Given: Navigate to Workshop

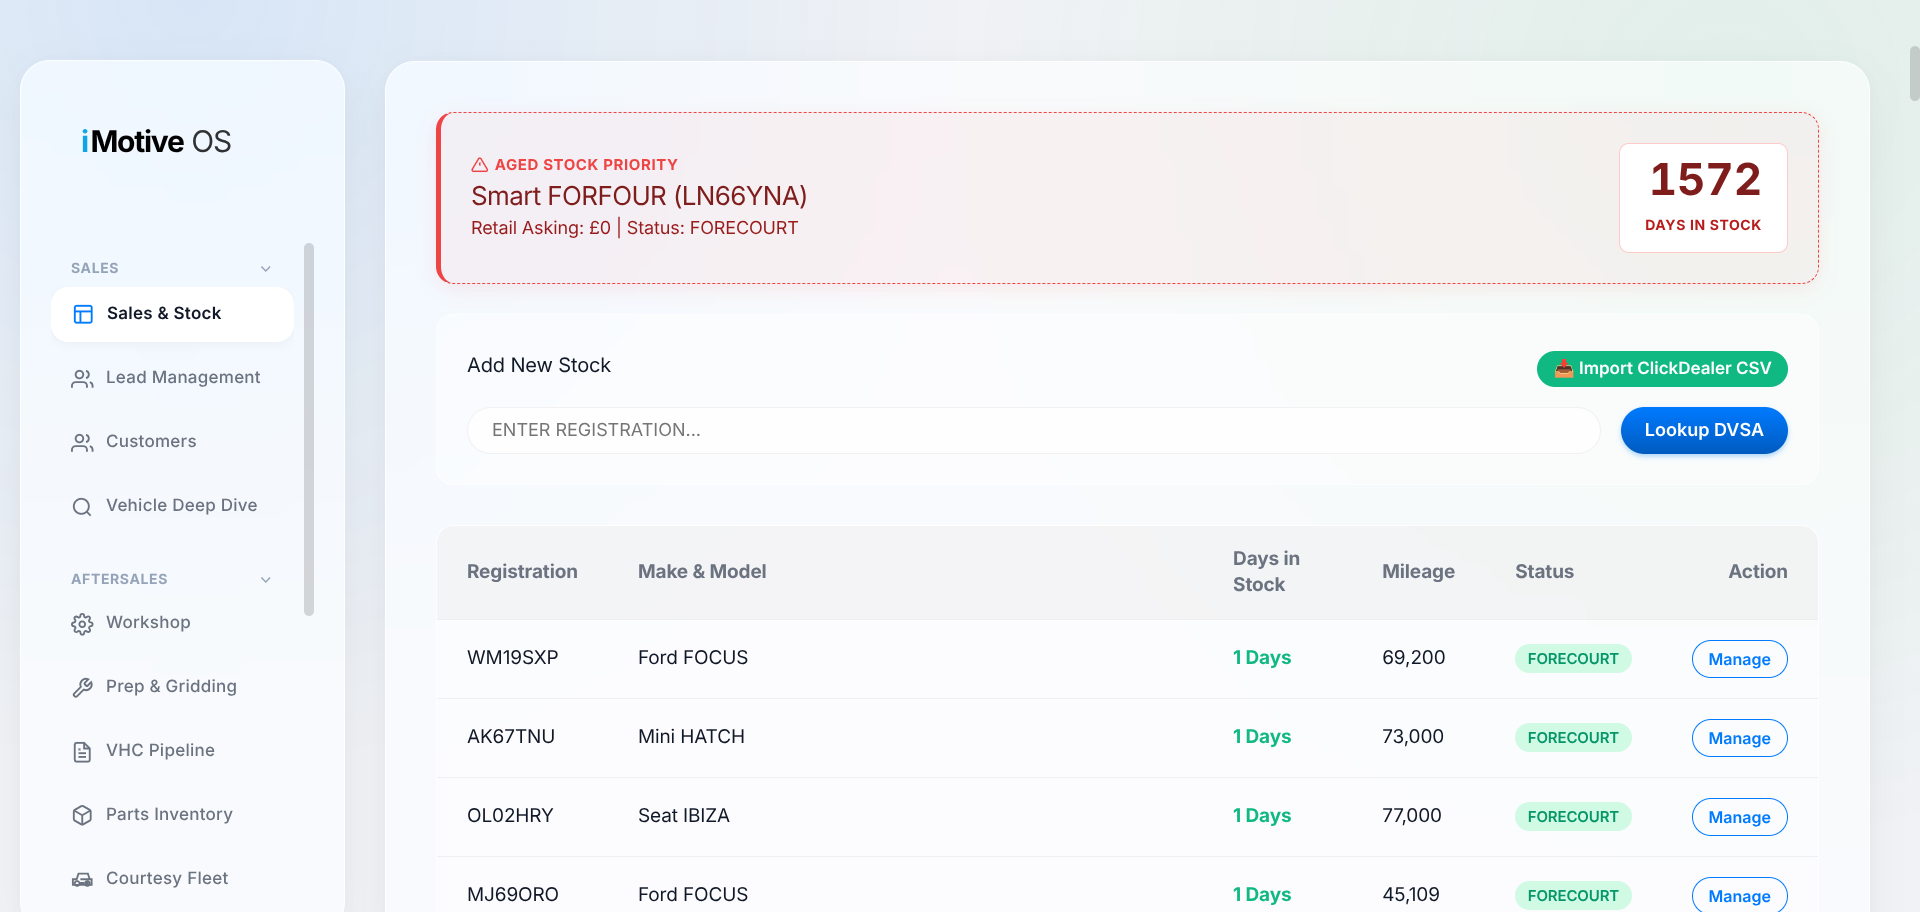Looking at the screenshot, I should click(172, 623).
